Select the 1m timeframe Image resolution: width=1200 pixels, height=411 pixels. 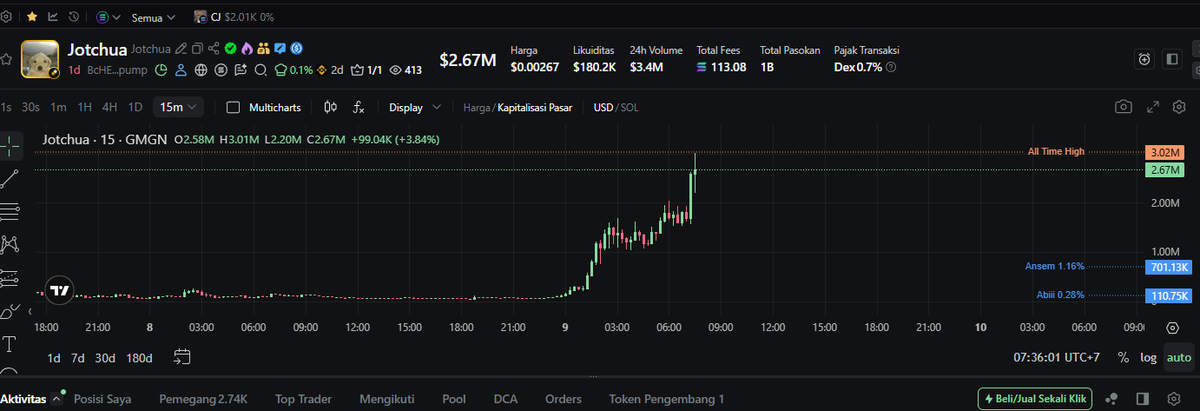59,107
